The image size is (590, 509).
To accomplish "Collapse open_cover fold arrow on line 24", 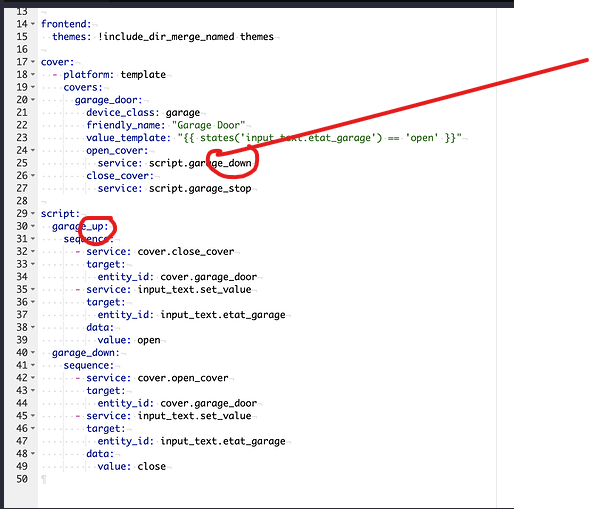I will [33, 150].
